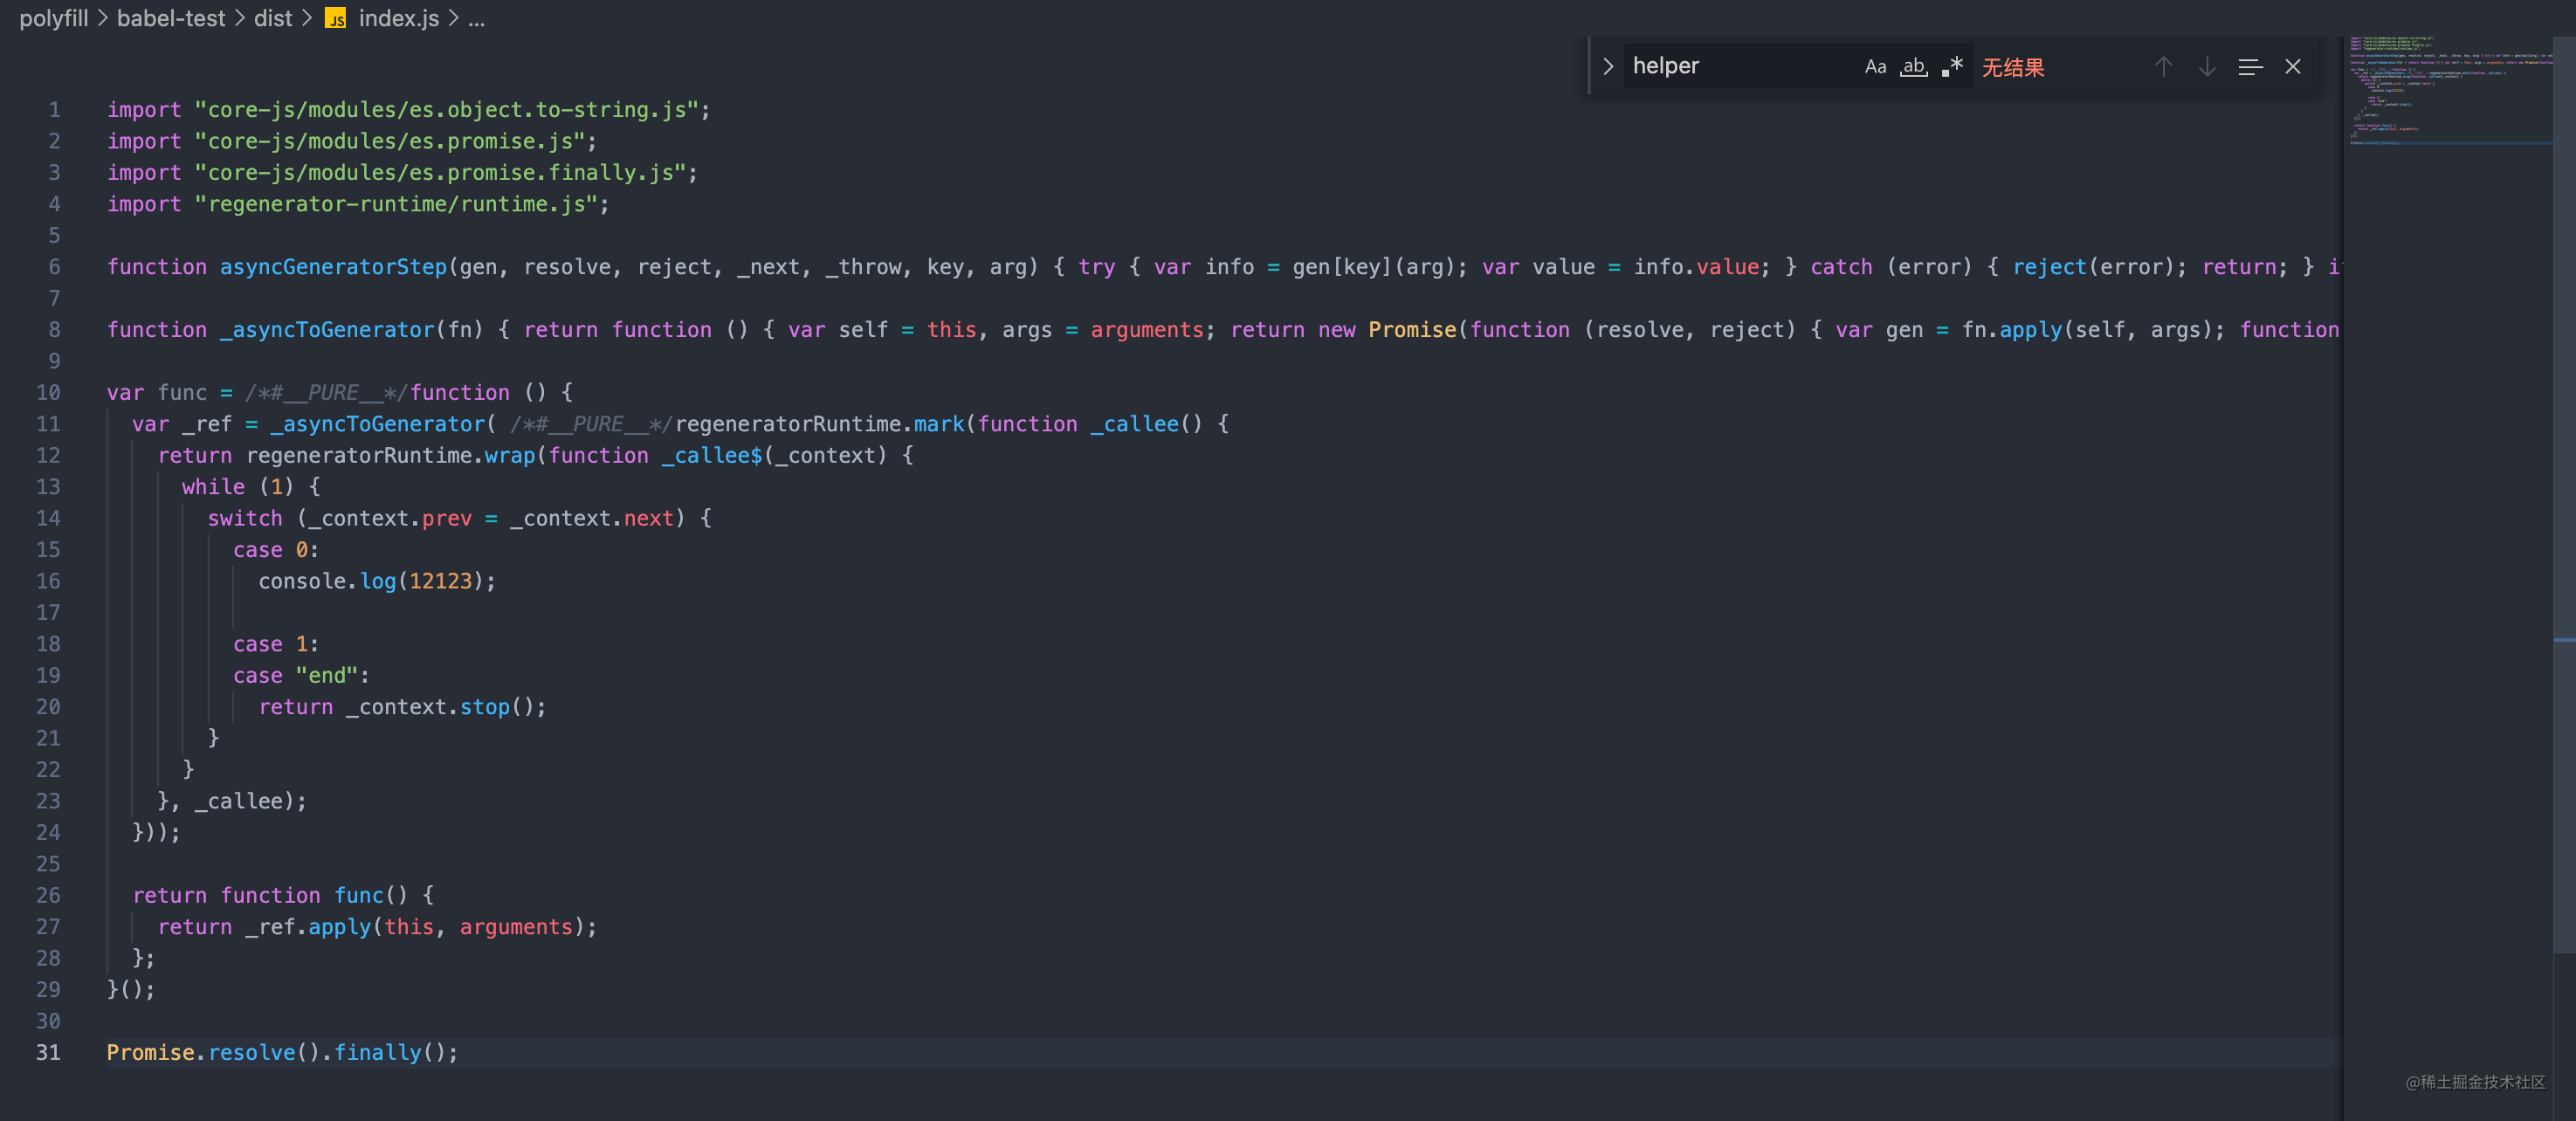Viewport: 2576px width, 1121px height.
Task: Select the dist breadcrumb segment
Action: [x=272, y=19]
